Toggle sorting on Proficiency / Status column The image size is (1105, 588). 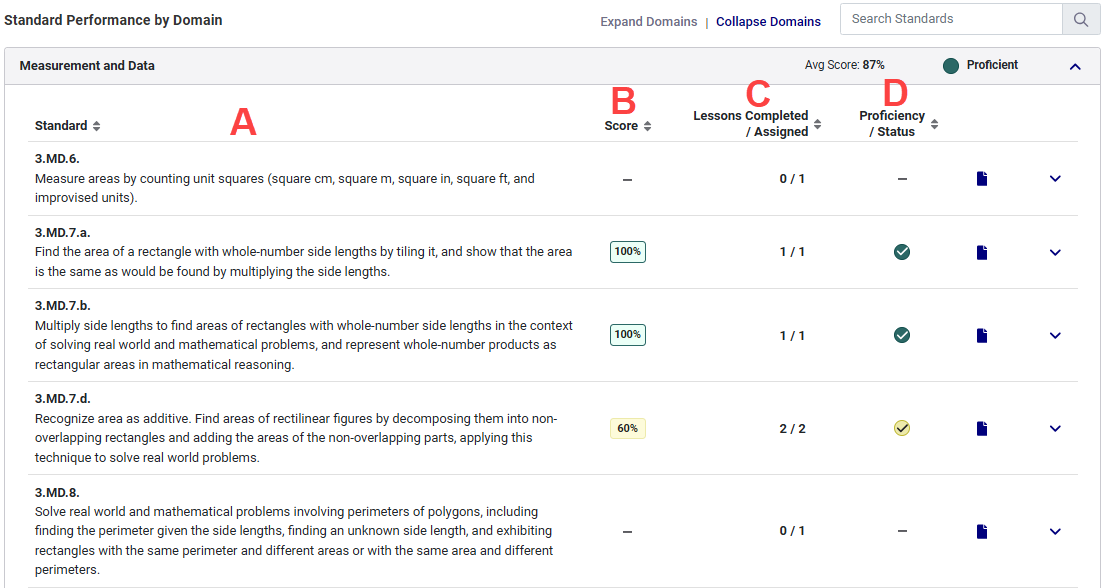coord(933,124)
